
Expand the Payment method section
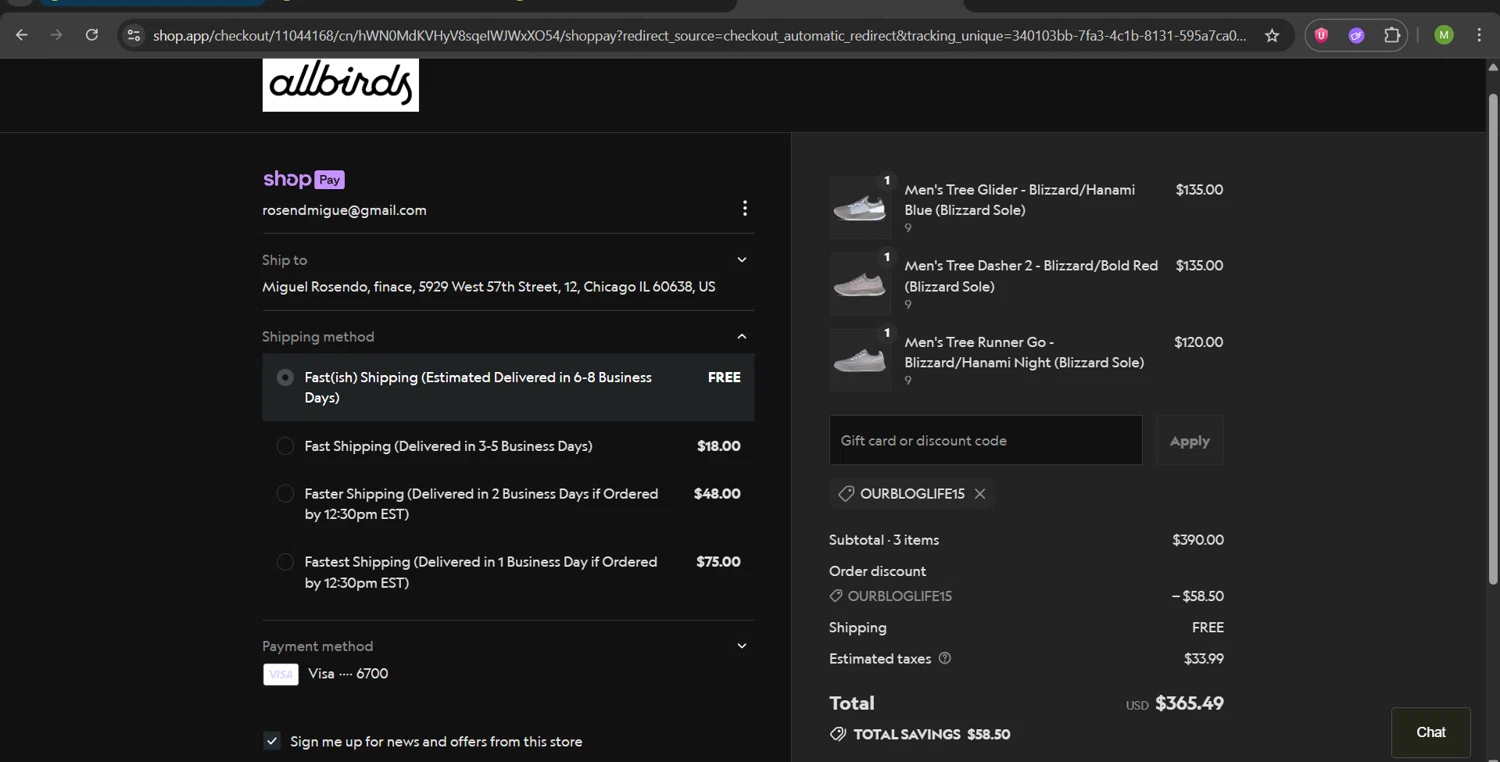click(742, 646)
